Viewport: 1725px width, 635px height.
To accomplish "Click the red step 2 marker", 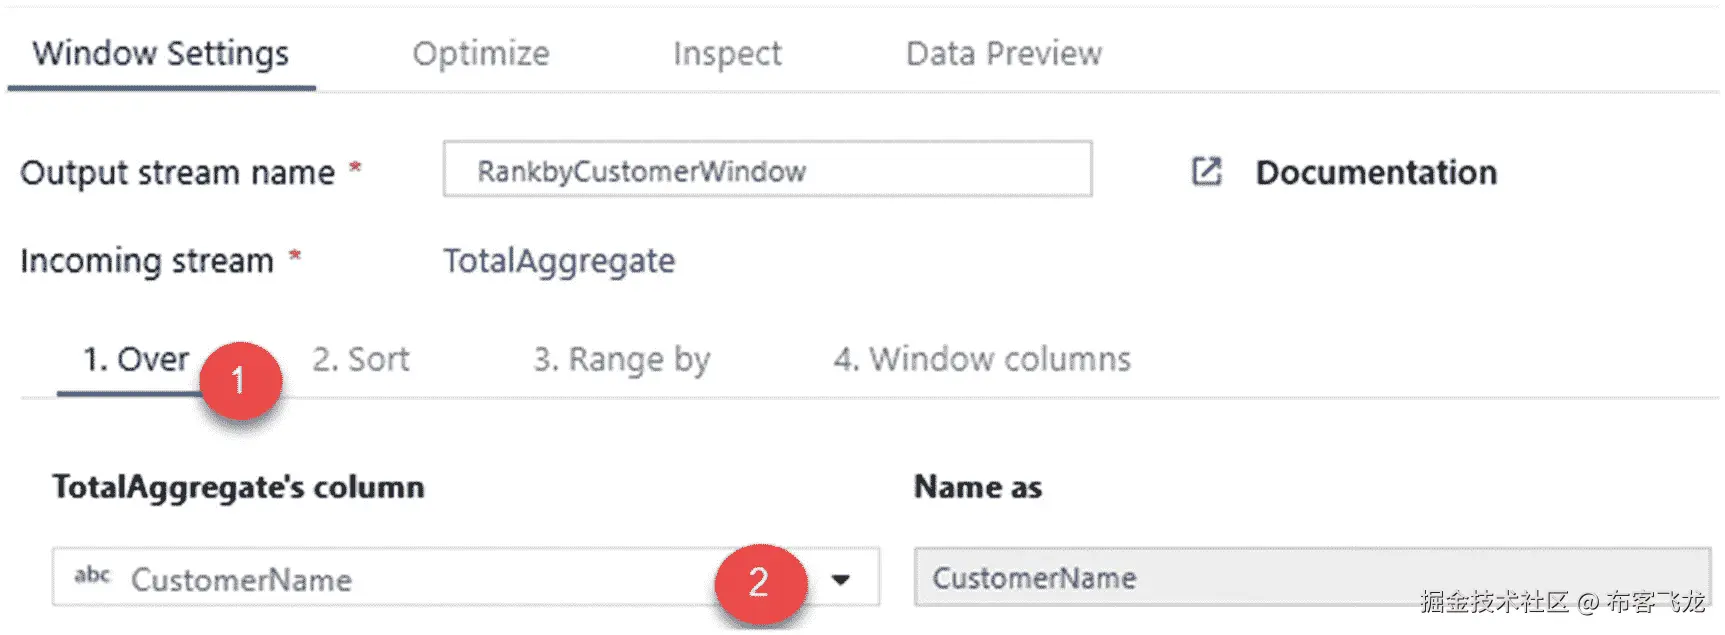I will point(760,582).
